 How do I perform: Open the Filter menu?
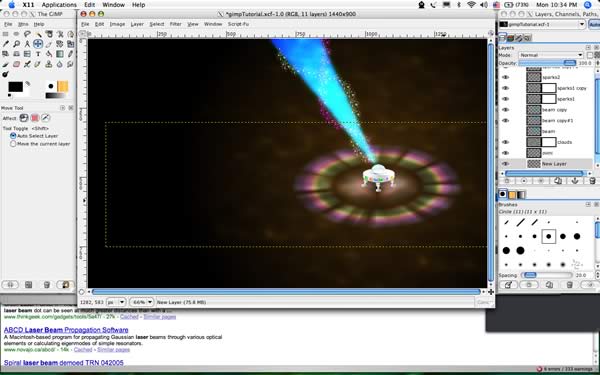(x=175, y=24)
